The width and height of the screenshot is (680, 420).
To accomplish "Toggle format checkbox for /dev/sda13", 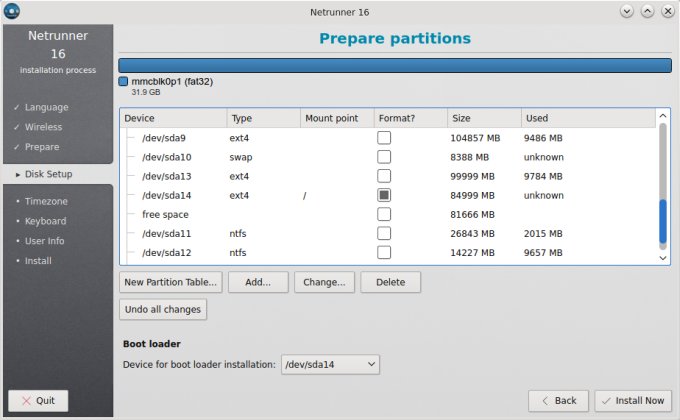I will 384,176.
